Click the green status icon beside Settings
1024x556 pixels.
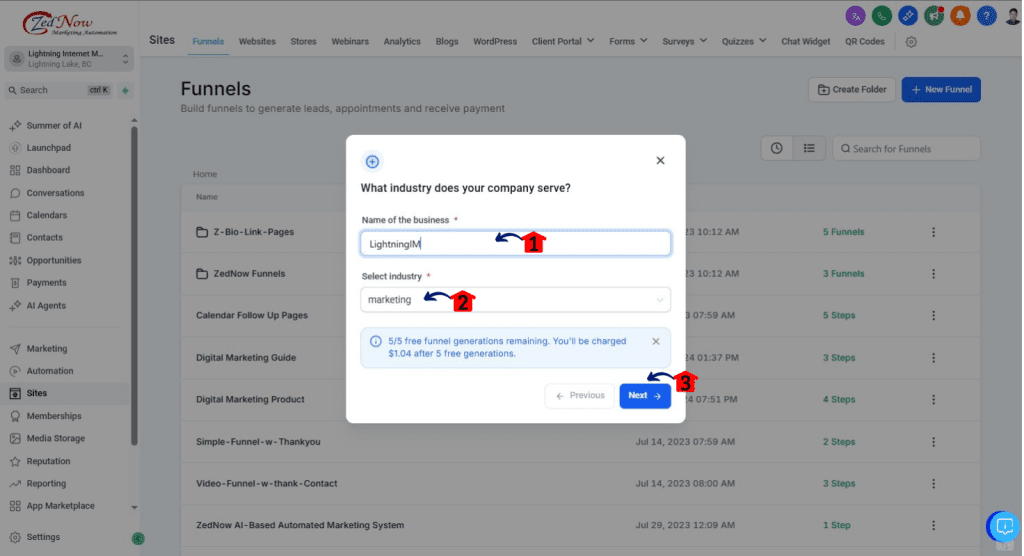pos(138,538)
